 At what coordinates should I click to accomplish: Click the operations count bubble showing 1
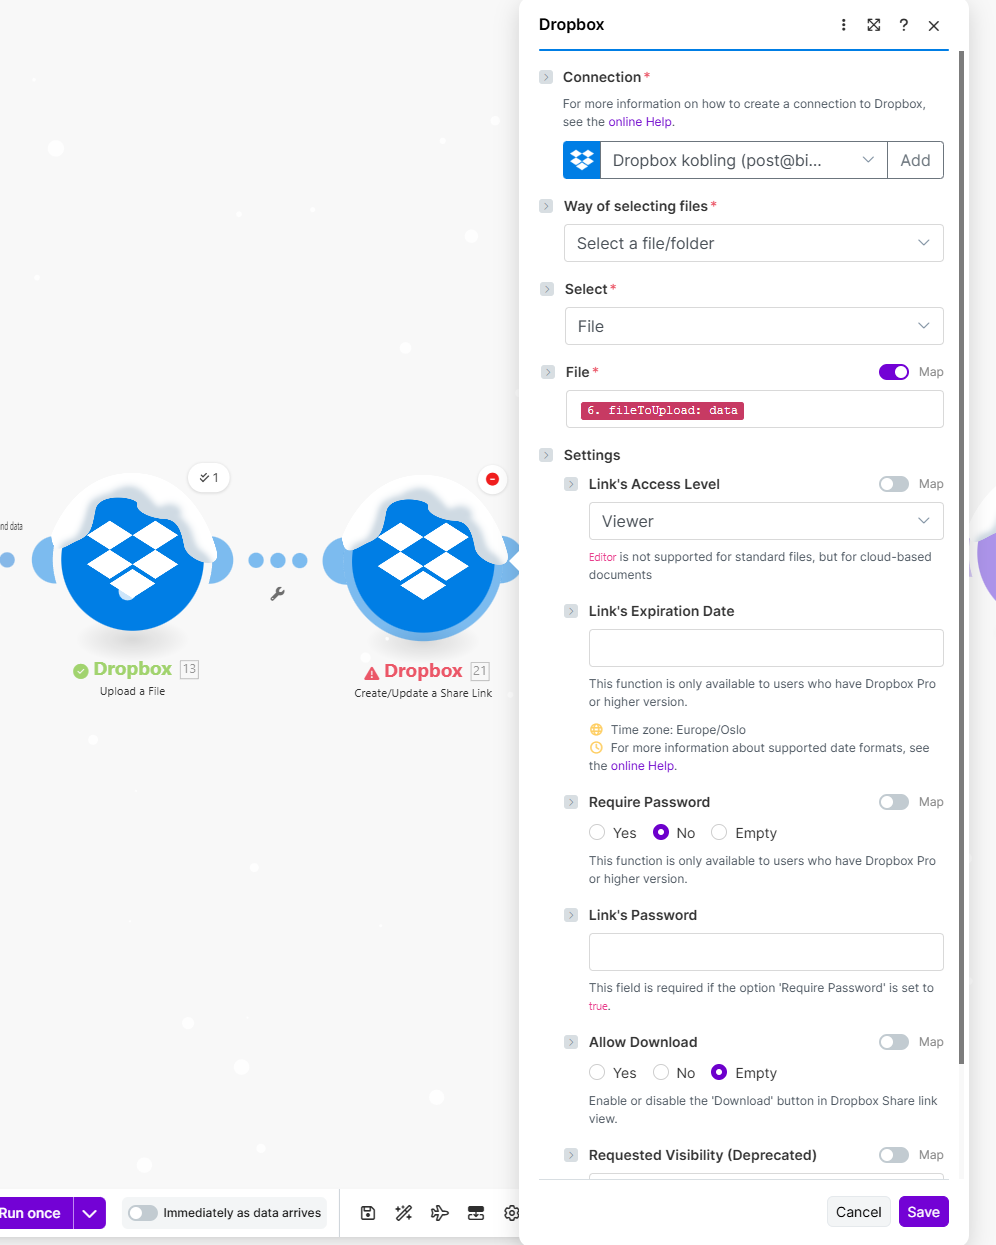(x=209, y=478)
